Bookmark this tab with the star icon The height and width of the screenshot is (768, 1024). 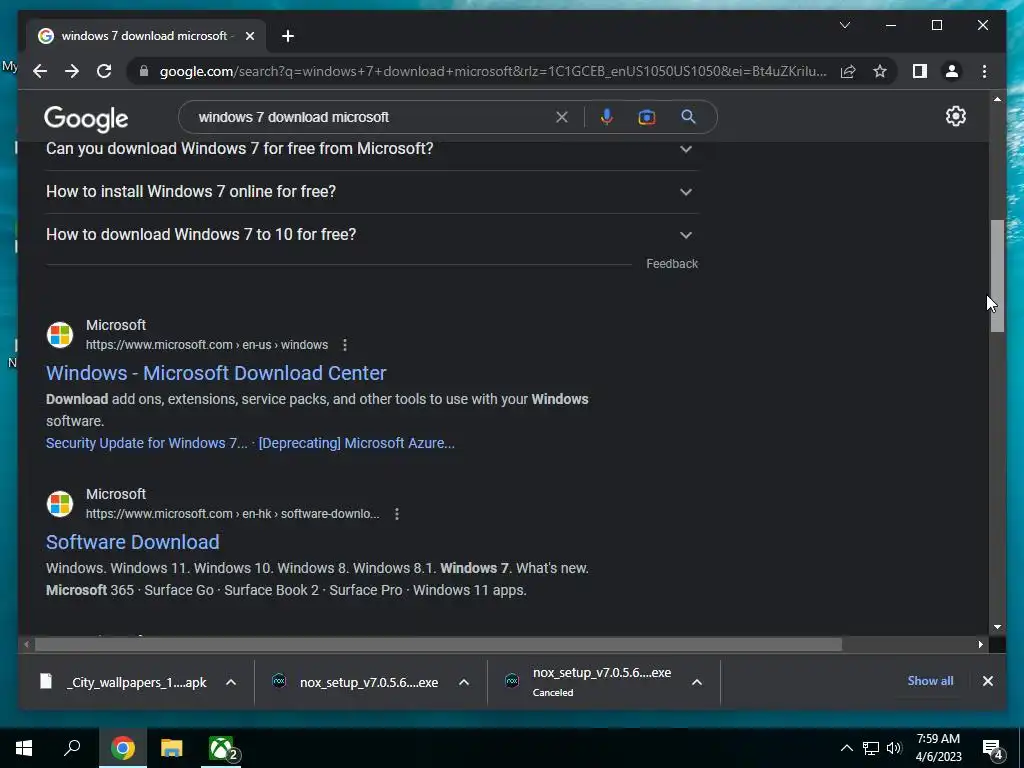click(880, 71)
